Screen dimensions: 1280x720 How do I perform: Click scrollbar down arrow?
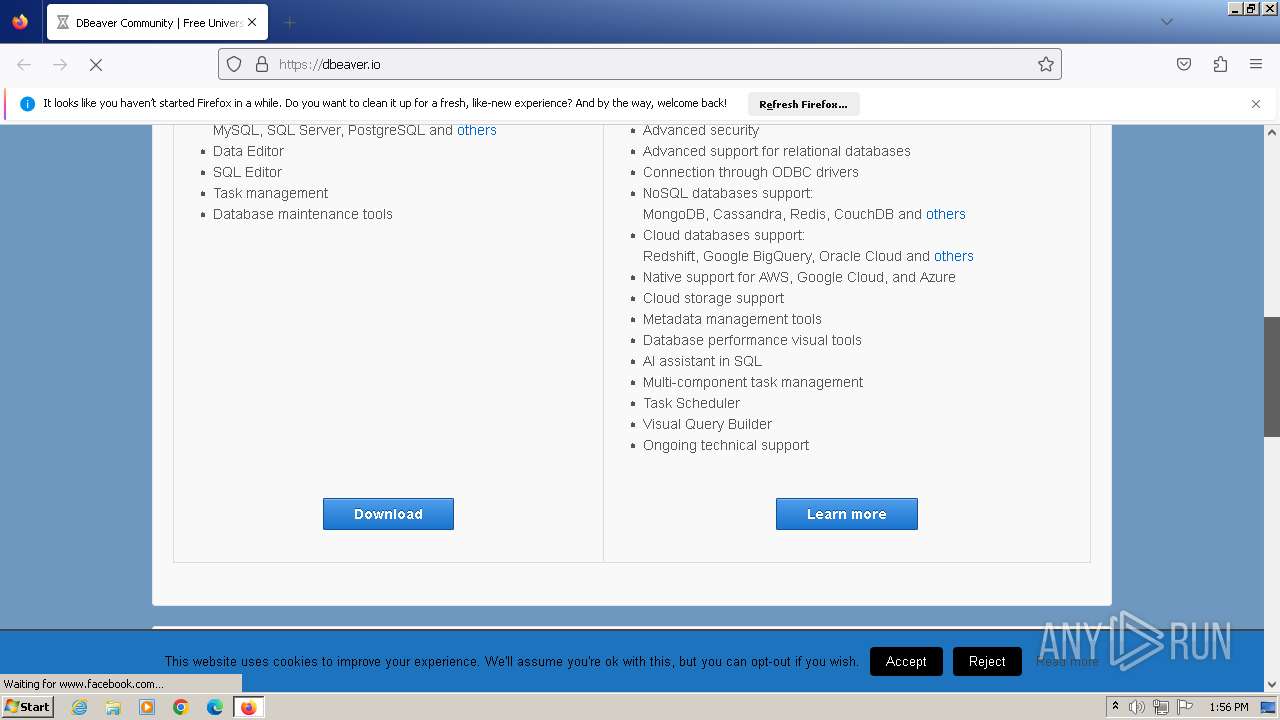click(1272, 684)
